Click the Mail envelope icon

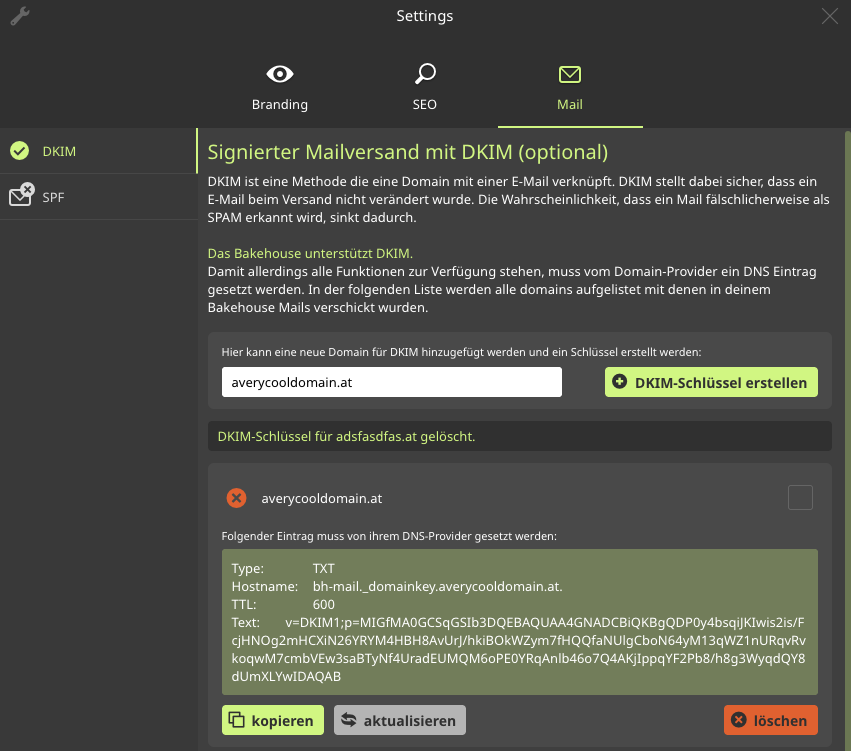click(570, 74)
